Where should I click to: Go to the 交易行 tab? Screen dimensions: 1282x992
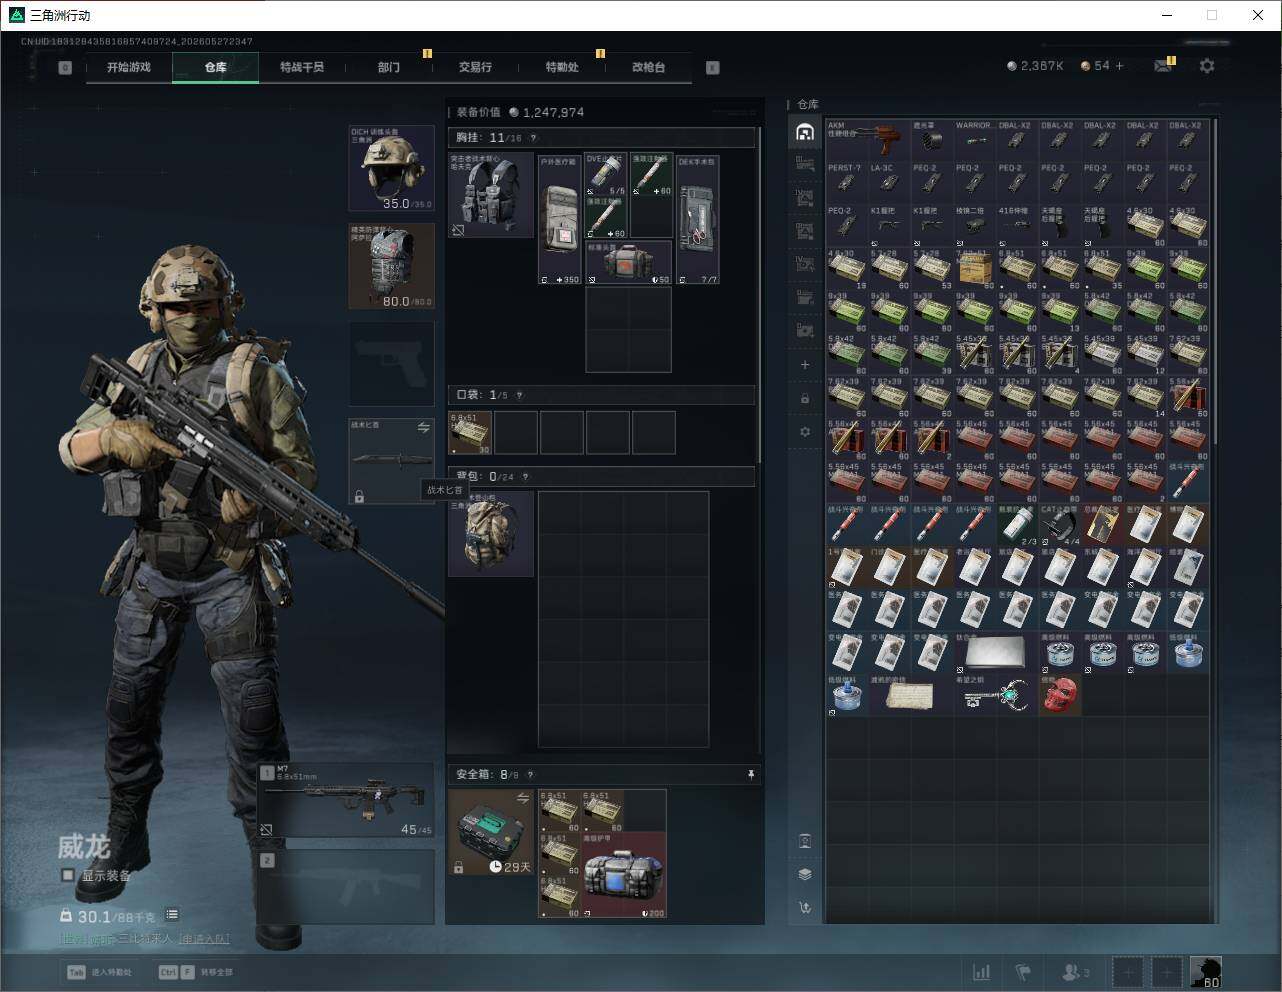475,67
